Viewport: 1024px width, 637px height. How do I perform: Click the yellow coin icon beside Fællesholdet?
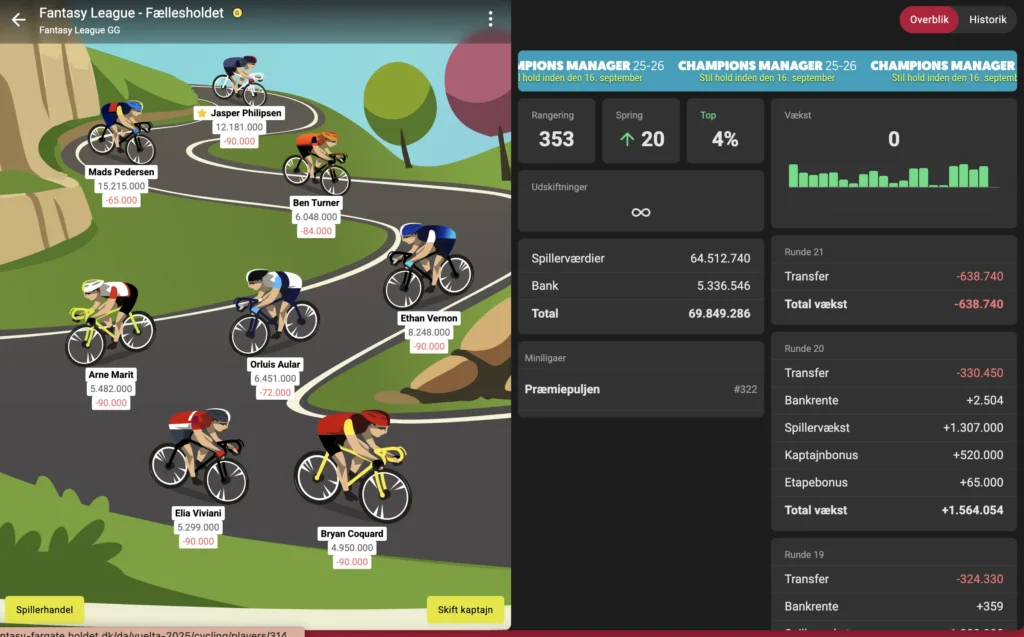(x=238, y=13)
